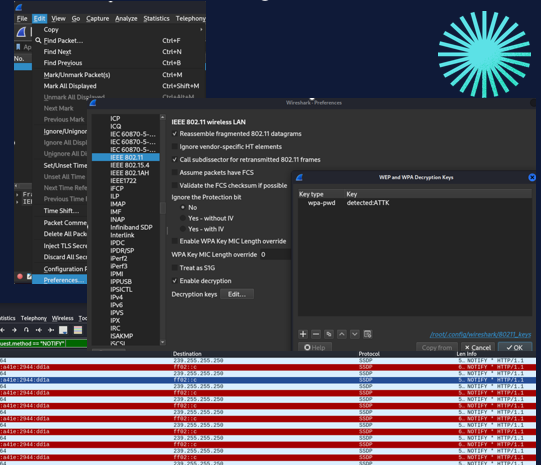The width and height of the screenshot is (541, 465).
Task: Select ISAKMP in the protocol list
Action: (x=122, y=336)
